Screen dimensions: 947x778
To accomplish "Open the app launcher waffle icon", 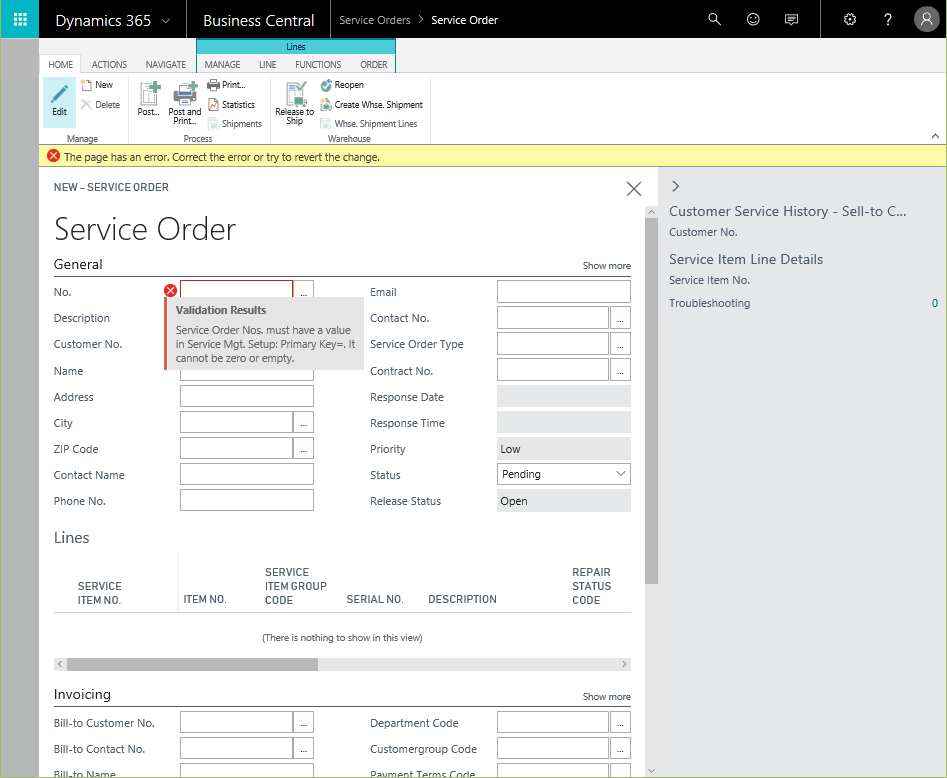I will pos(20,19).
